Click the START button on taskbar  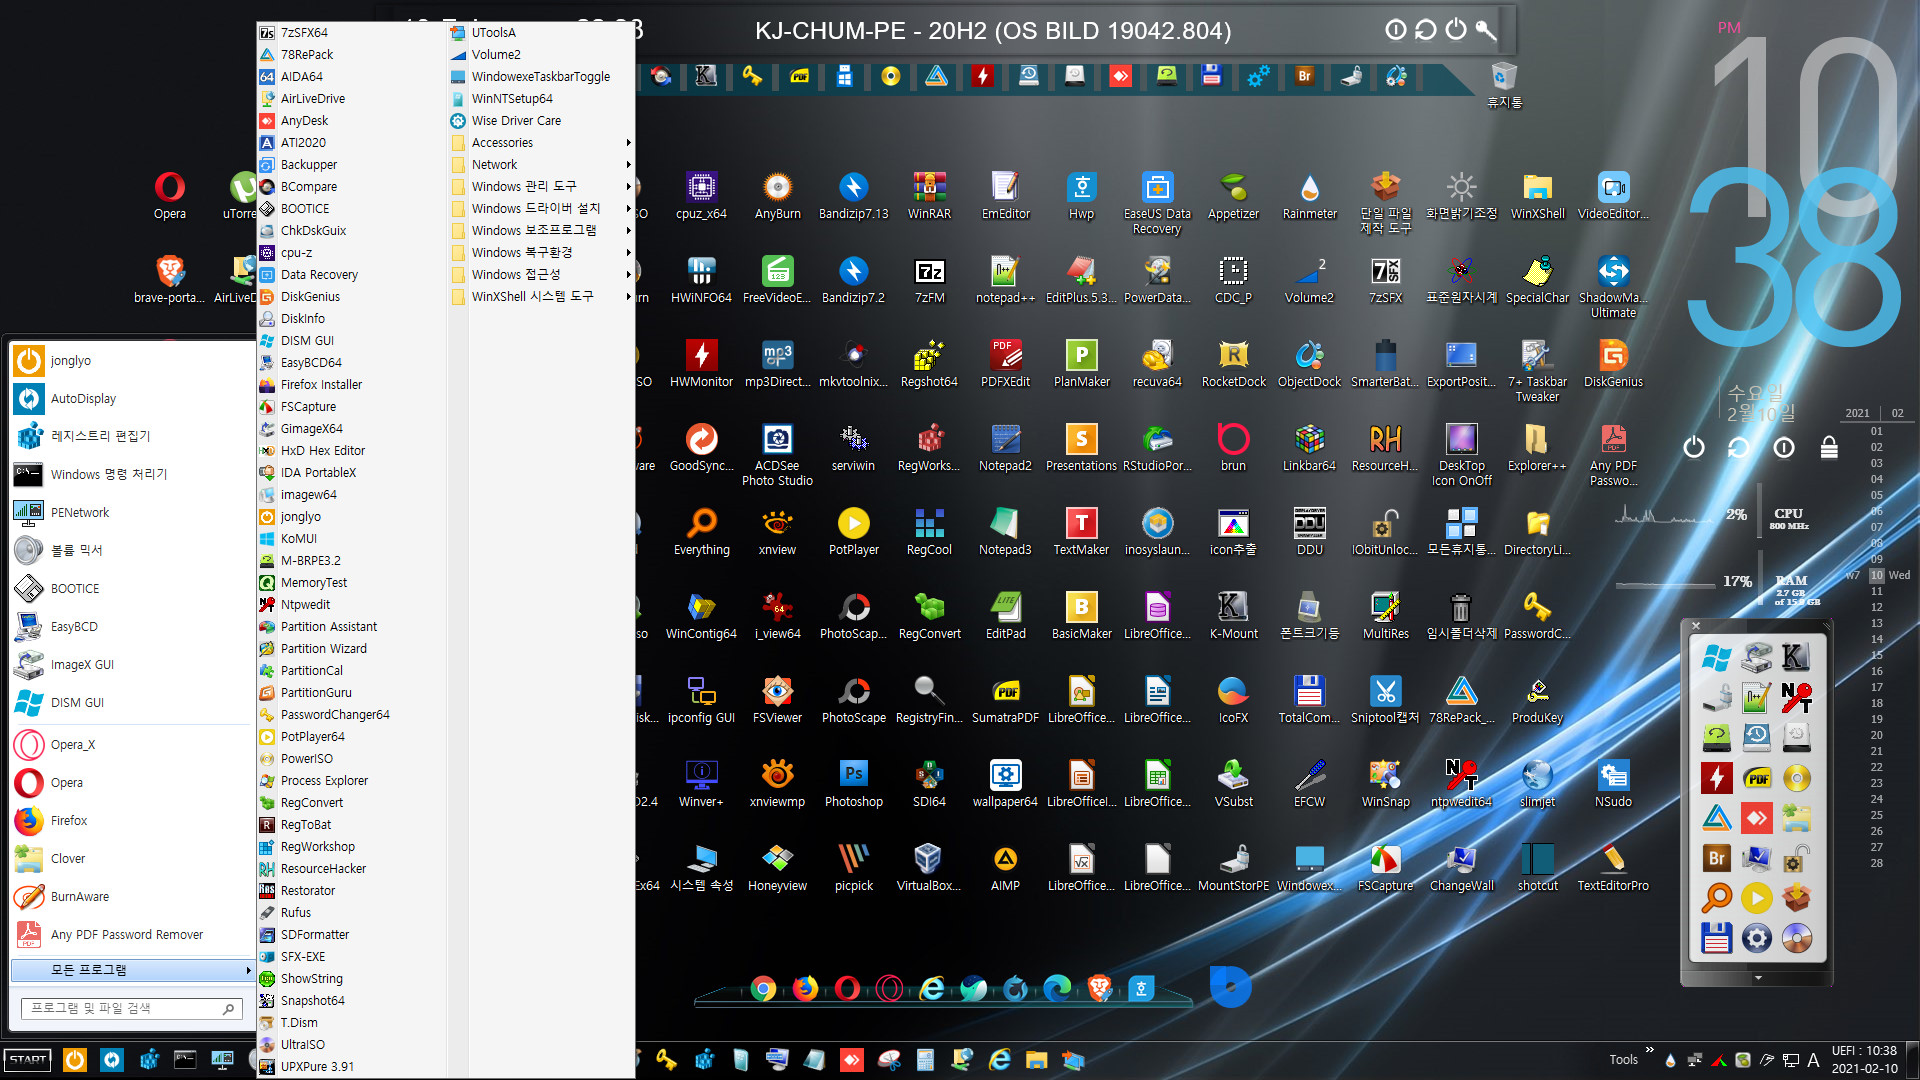pos(28,1060)
